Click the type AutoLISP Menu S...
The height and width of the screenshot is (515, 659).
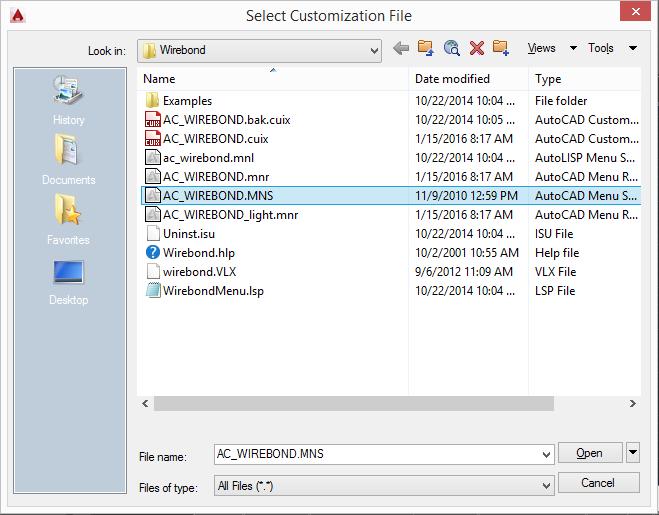(585, 158)
